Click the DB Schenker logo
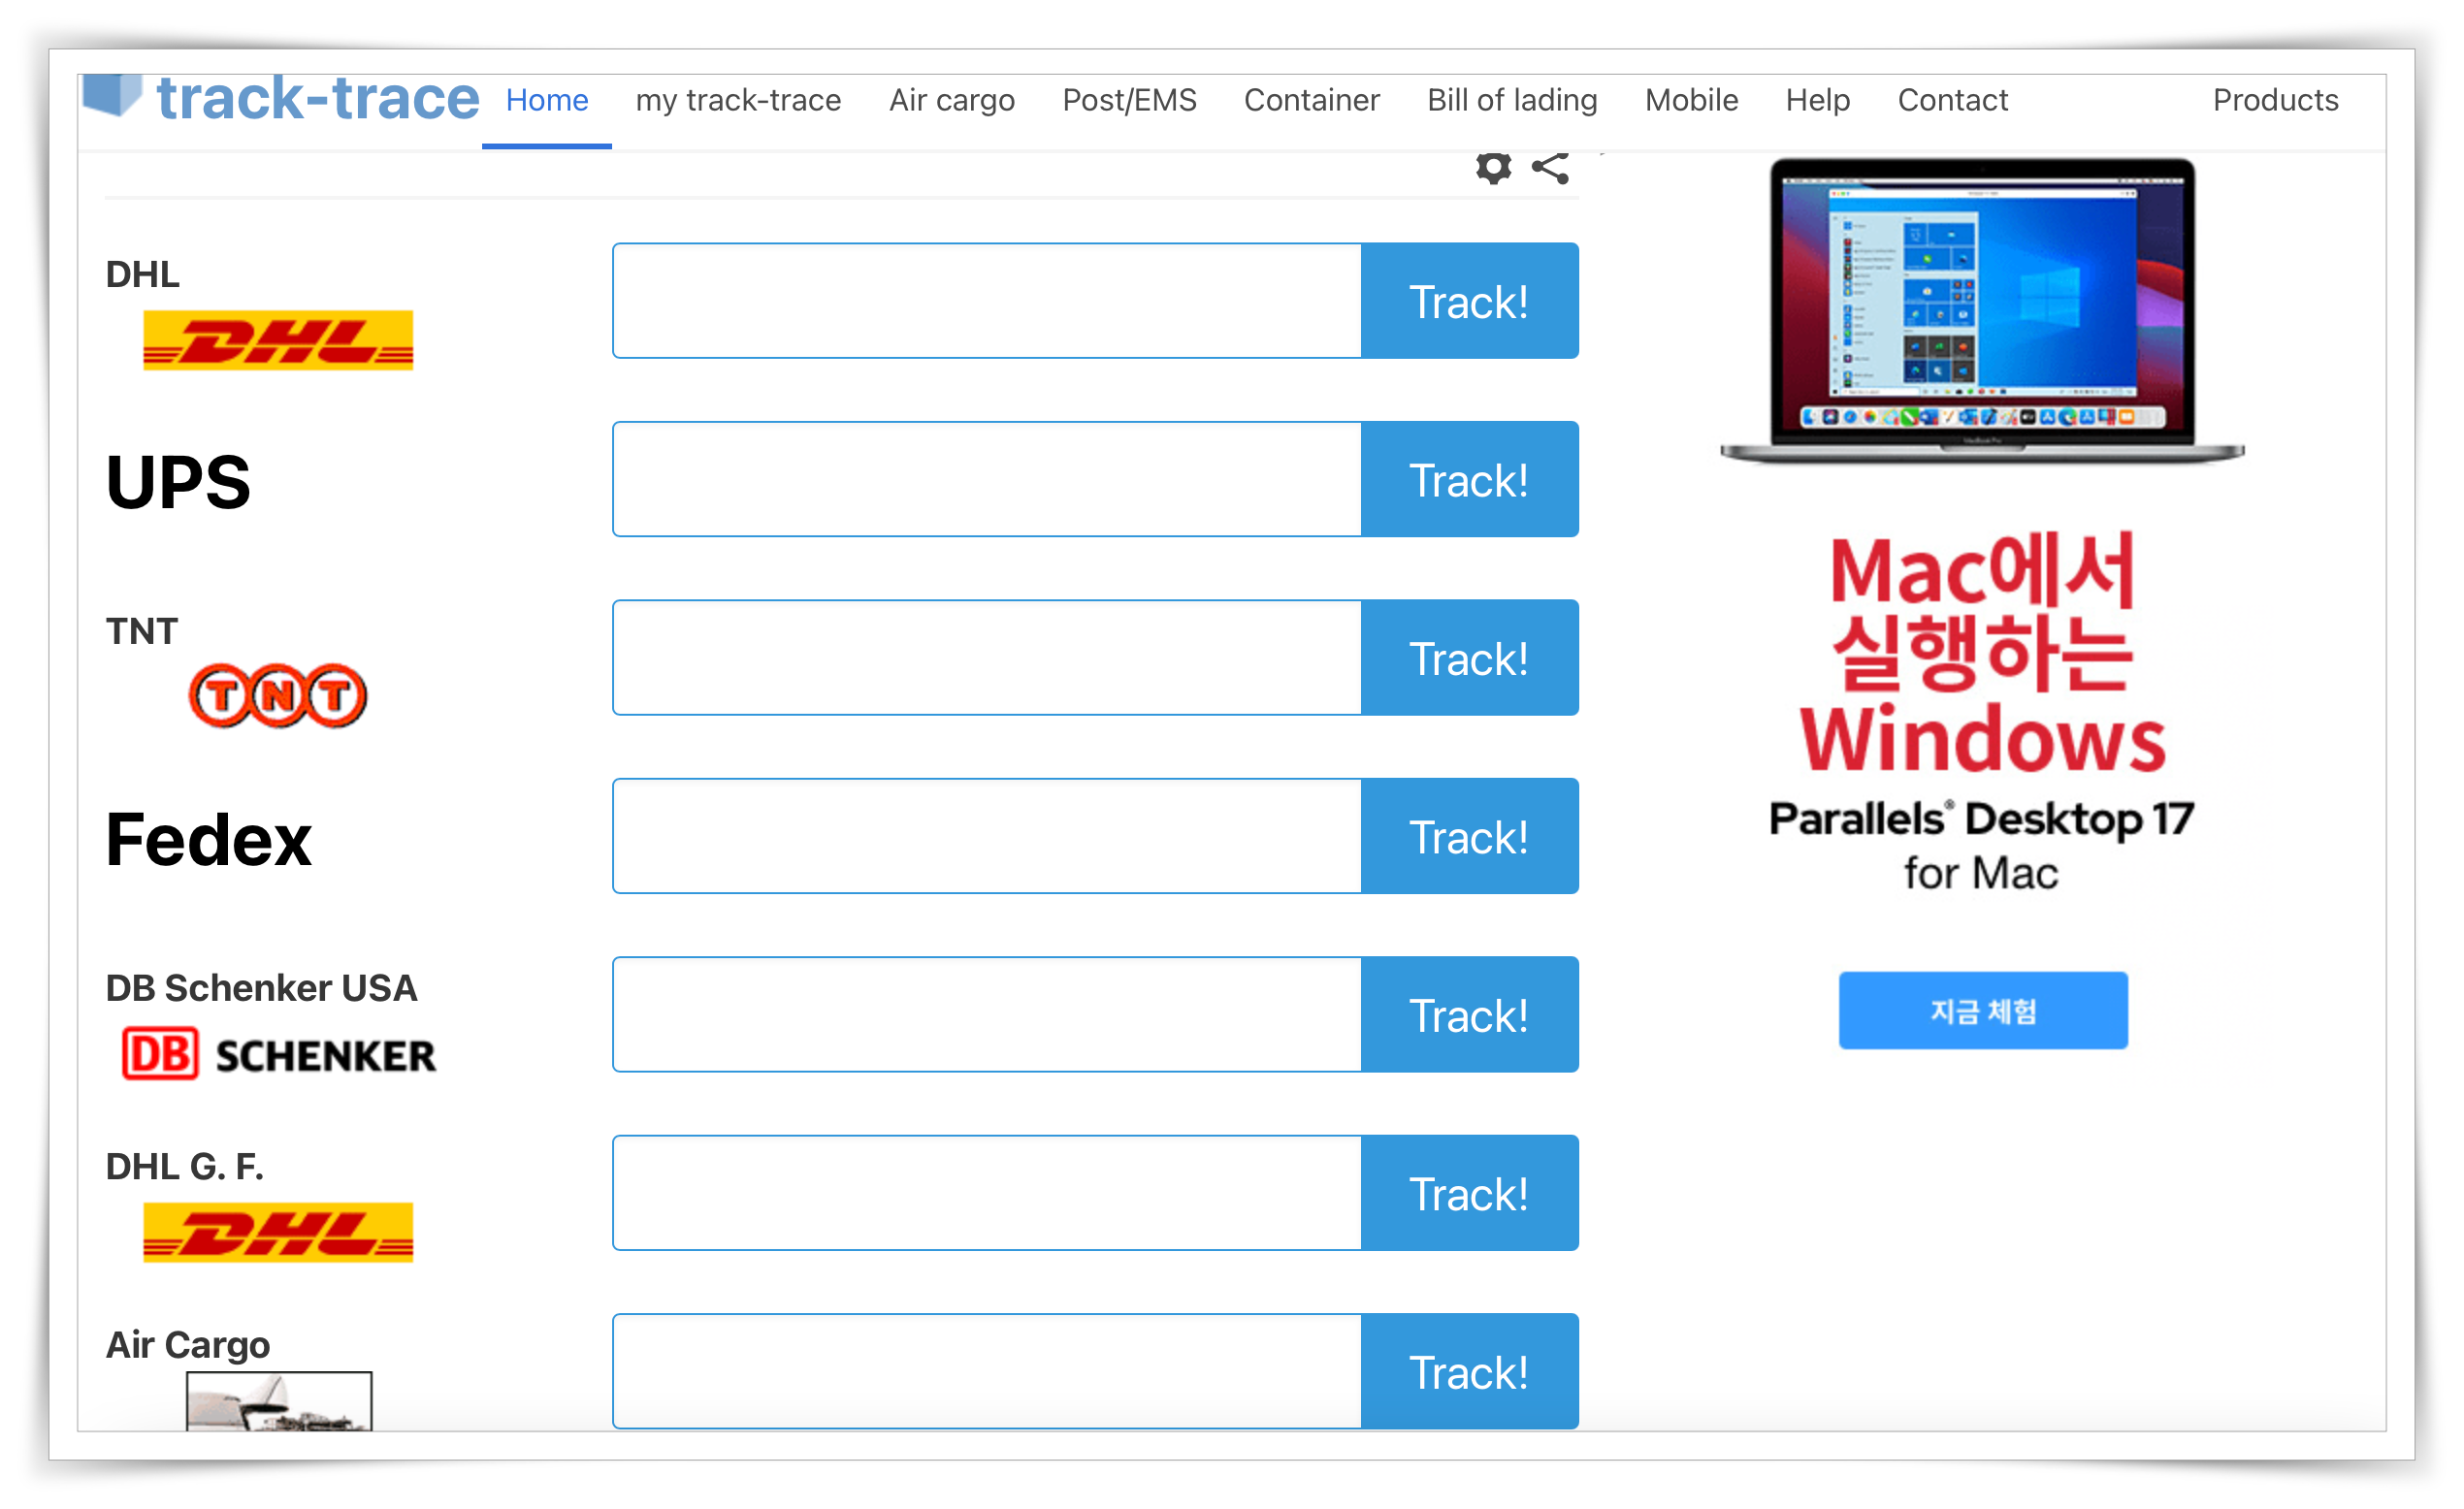 coord(278,1054)
